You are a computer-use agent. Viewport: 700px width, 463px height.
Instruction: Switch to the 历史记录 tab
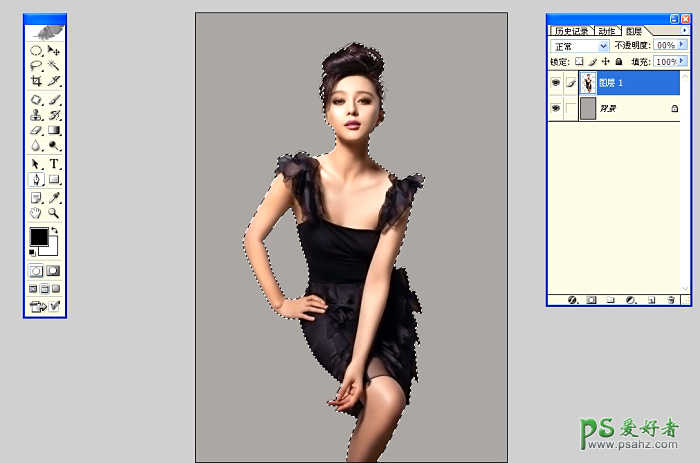click(572, 31)
